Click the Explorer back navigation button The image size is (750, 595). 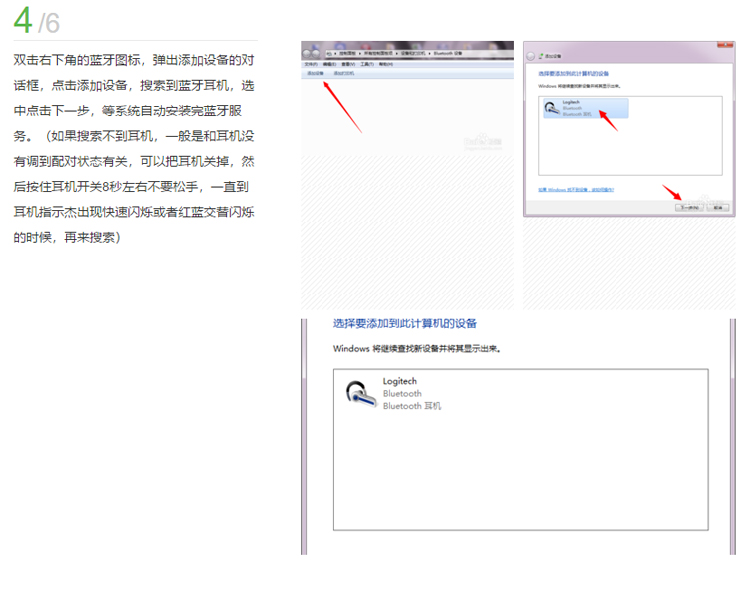coord(307,53)
